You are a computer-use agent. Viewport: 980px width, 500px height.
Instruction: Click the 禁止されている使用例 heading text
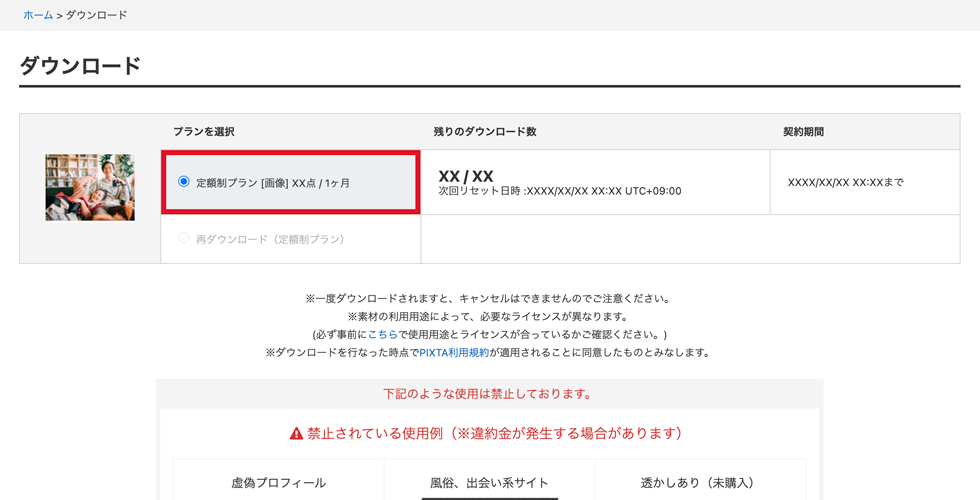(494, 433)
